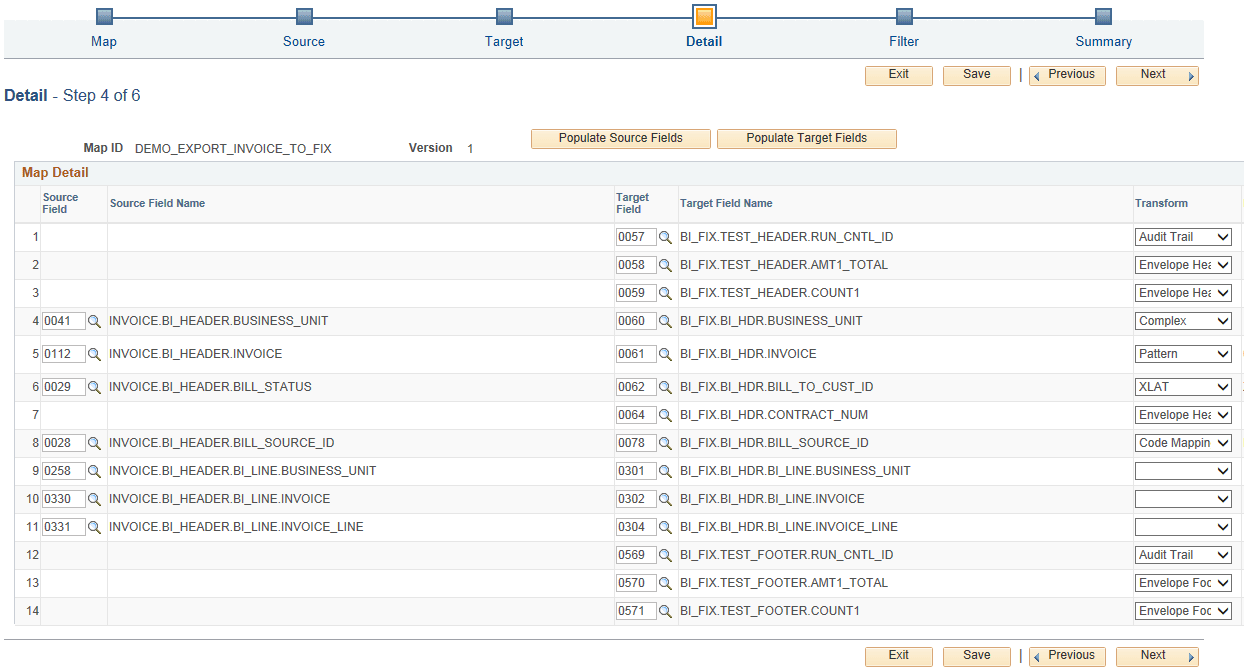Go to the Target step label
Screen dimensions: 1244x672
(504, 42)
